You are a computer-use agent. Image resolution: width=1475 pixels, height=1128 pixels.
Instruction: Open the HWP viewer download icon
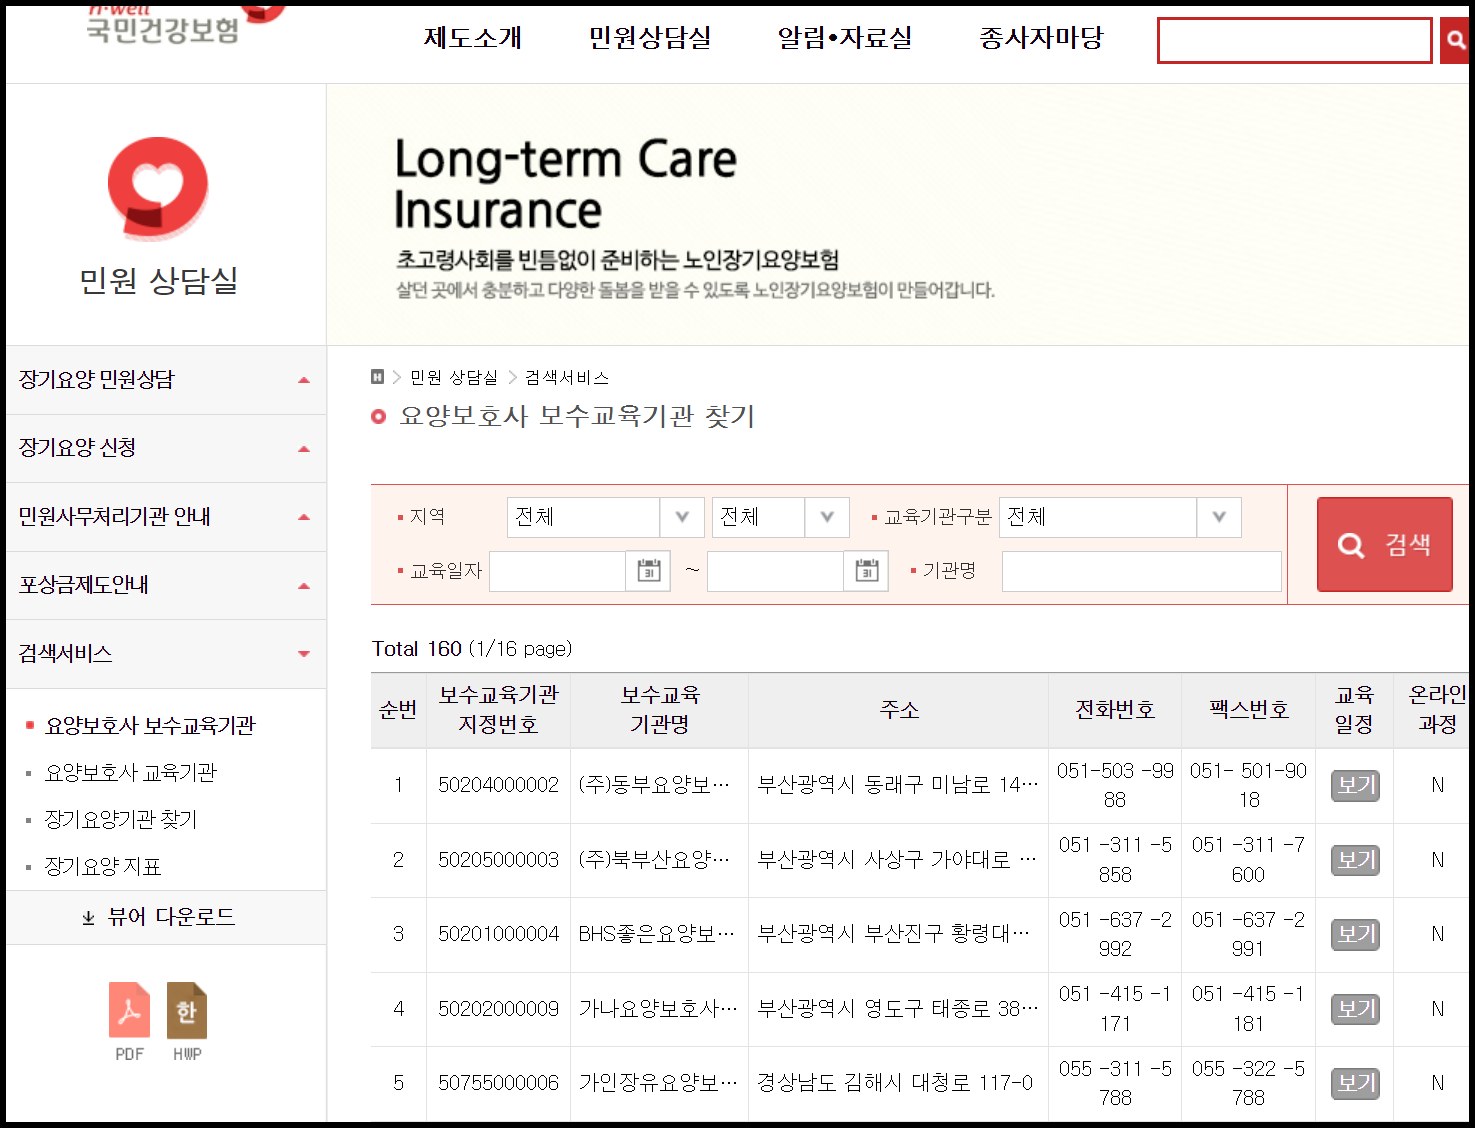point(187,1010)
